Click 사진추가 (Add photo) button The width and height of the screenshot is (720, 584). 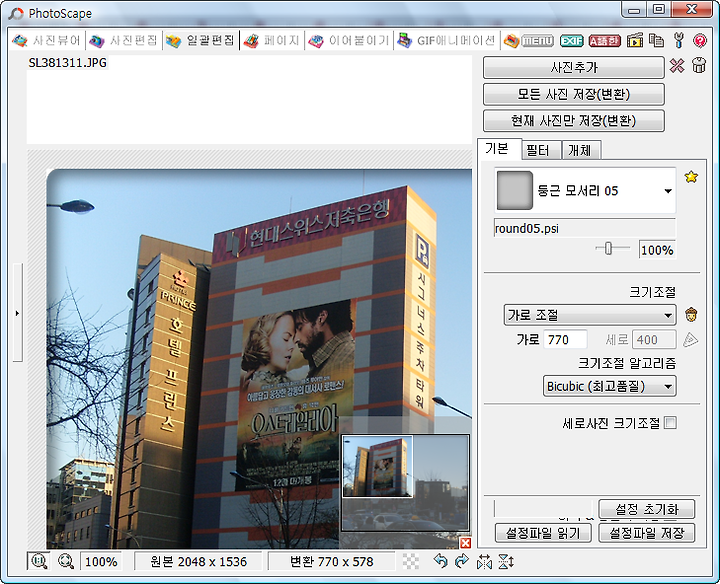[x=574, y=68]
